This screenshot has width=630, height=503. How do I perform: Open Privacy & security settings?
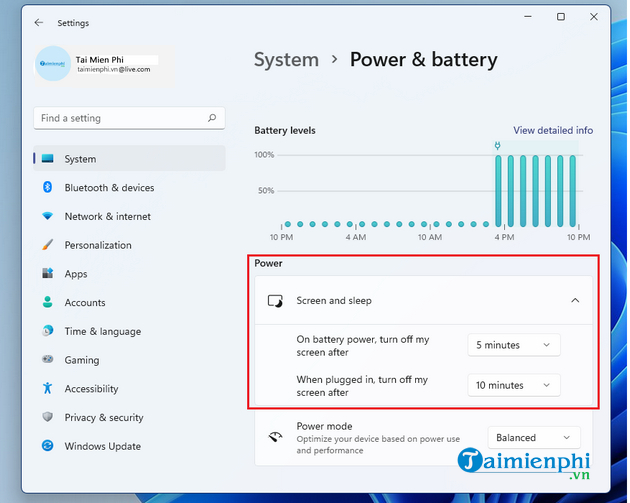pyautogui.click(x=129, y=417)
